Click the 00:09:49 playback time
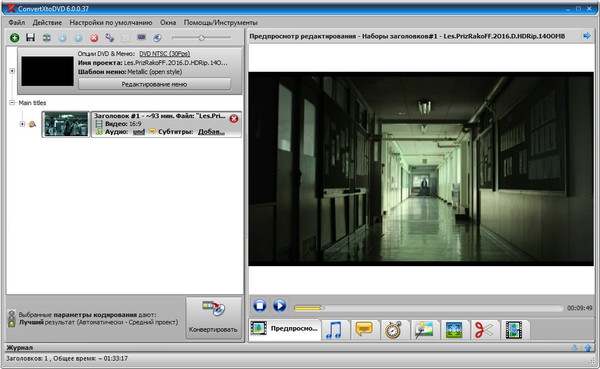Viewport: 600px width, 369px height. point(579,308)
